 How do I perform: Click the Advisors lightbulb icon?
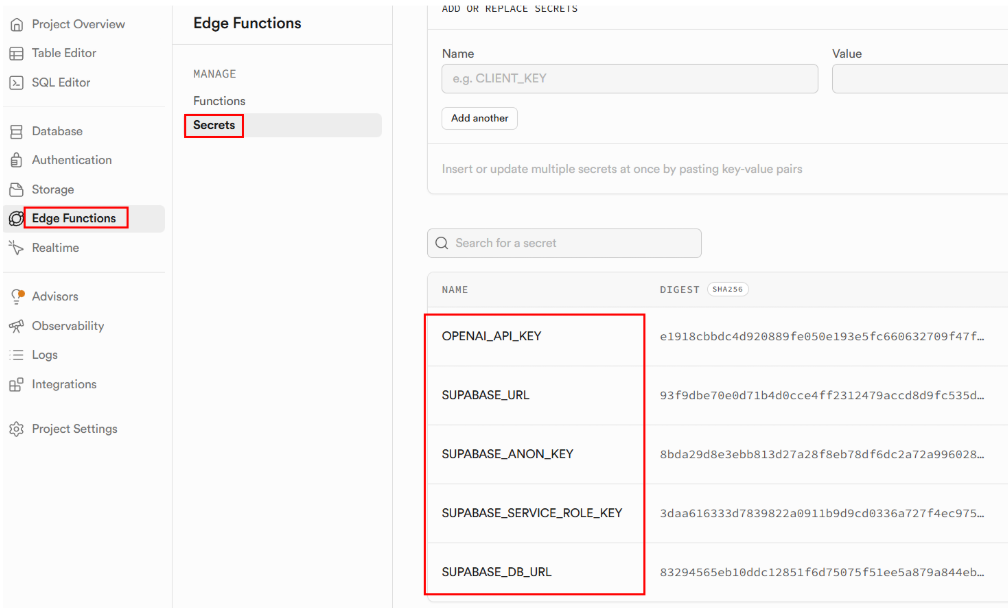(16, 296)
